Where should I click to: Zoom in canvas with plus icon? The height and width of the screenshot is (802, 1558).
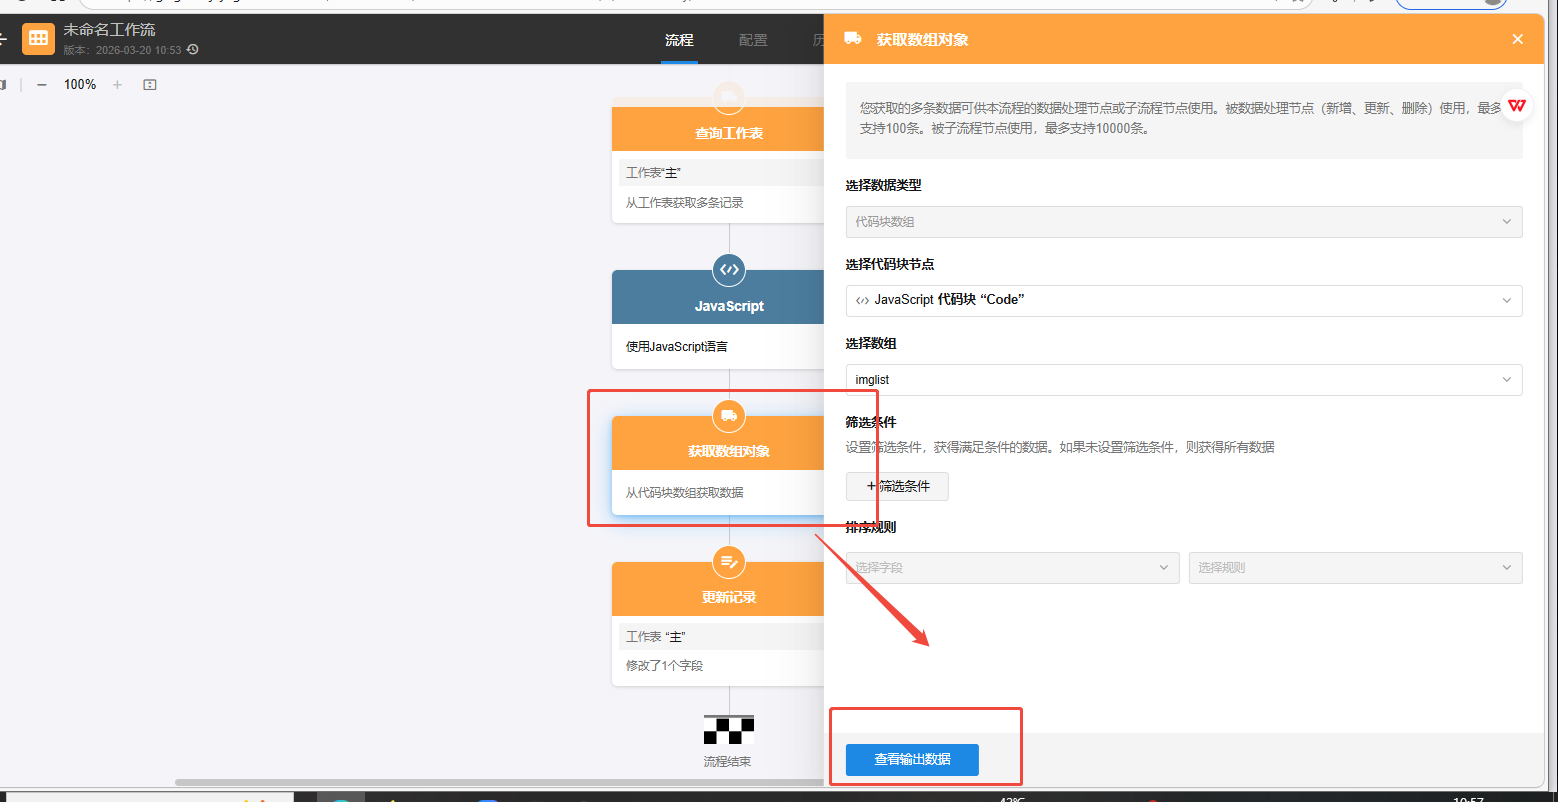(117, 85)
